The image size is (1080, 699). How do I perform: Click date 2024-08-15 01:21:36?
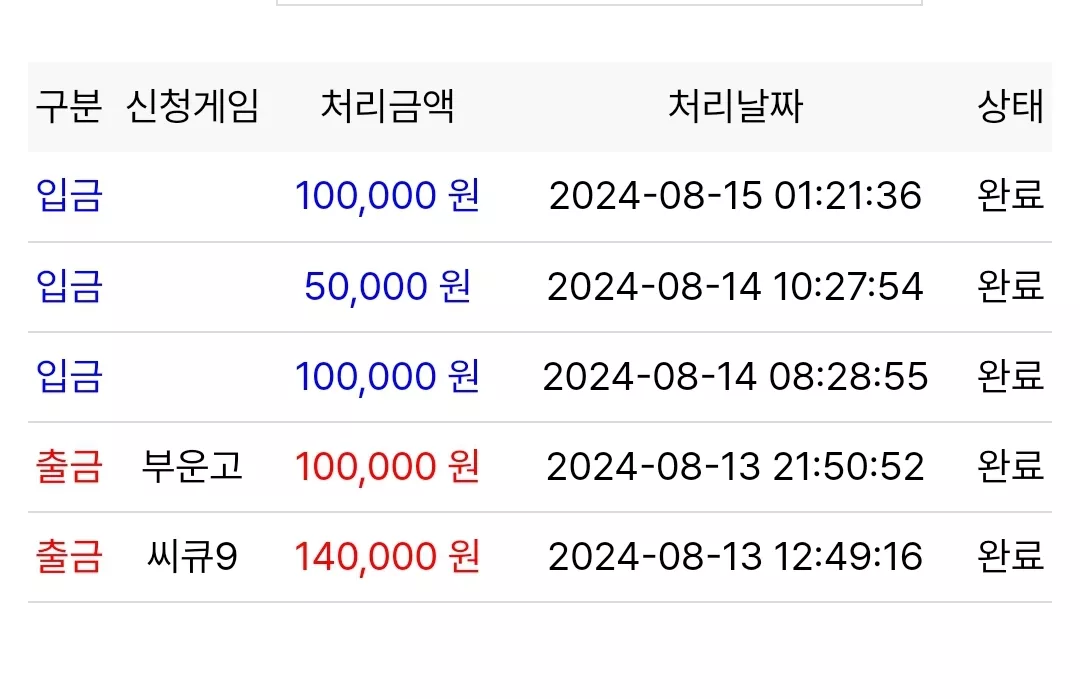(736, 196)
